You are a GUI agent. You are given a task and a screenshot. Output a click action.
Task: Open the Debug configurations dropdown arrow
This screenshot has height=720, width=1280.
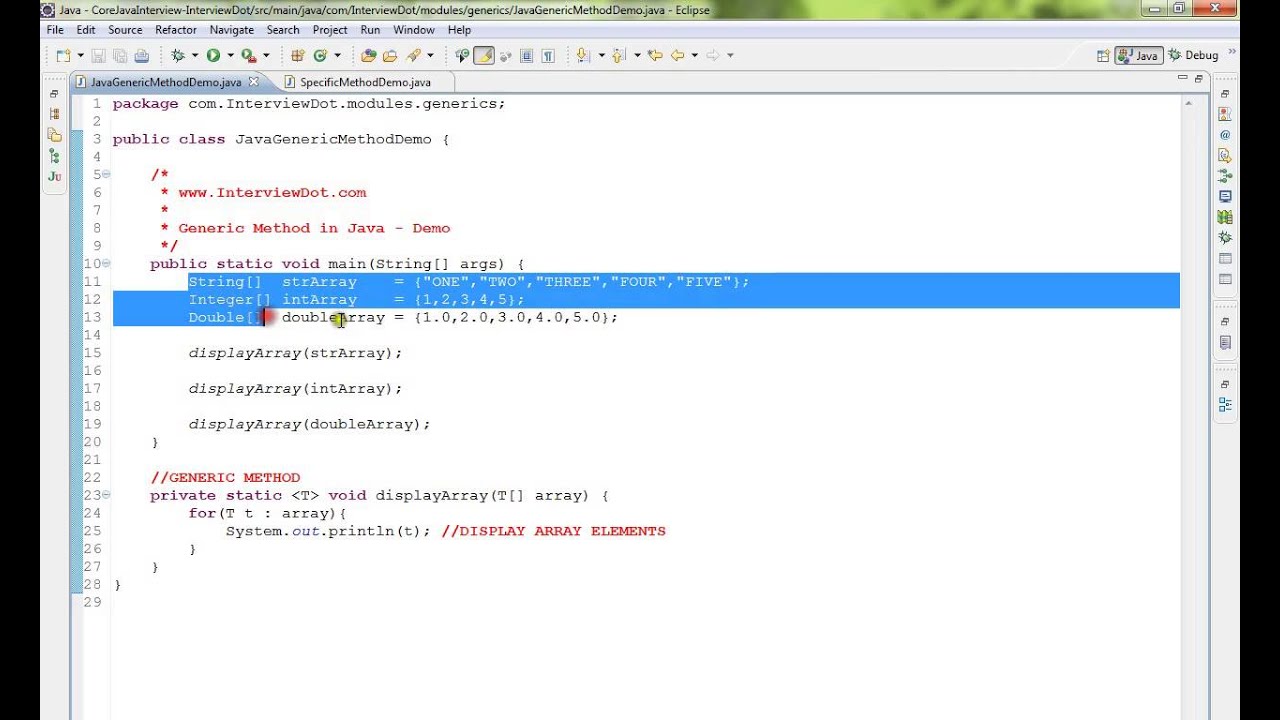pyautogui.click(x=195, y=56)
